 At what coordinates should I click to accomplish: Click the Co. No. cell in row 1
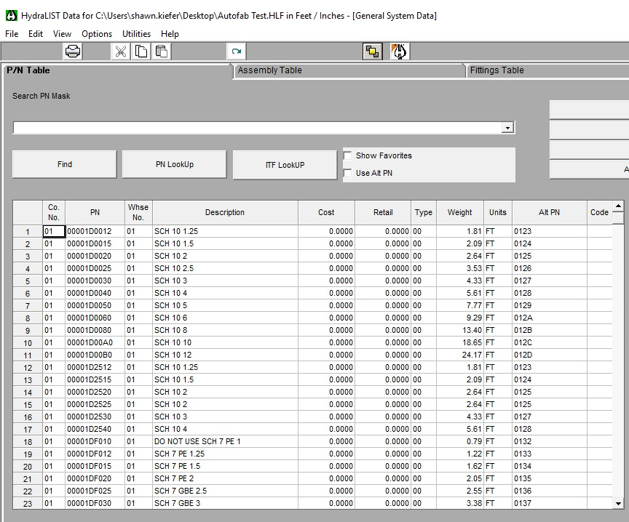click(54, 232)
